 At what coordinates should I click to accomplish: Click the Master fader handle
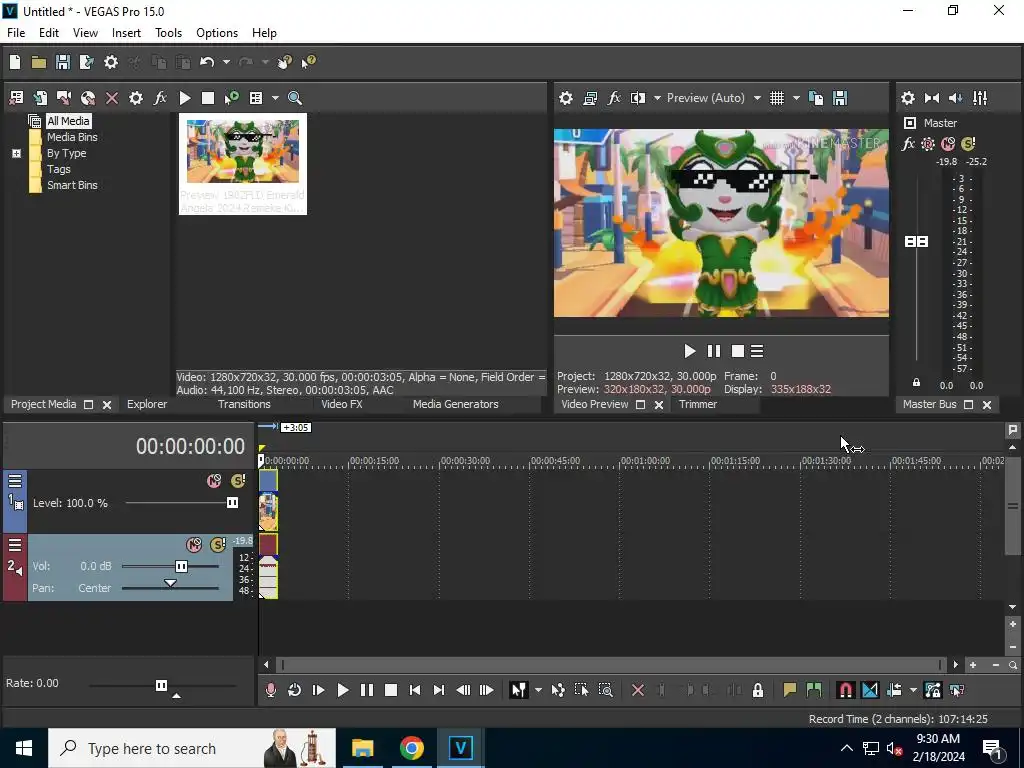[x=916, y=242]
